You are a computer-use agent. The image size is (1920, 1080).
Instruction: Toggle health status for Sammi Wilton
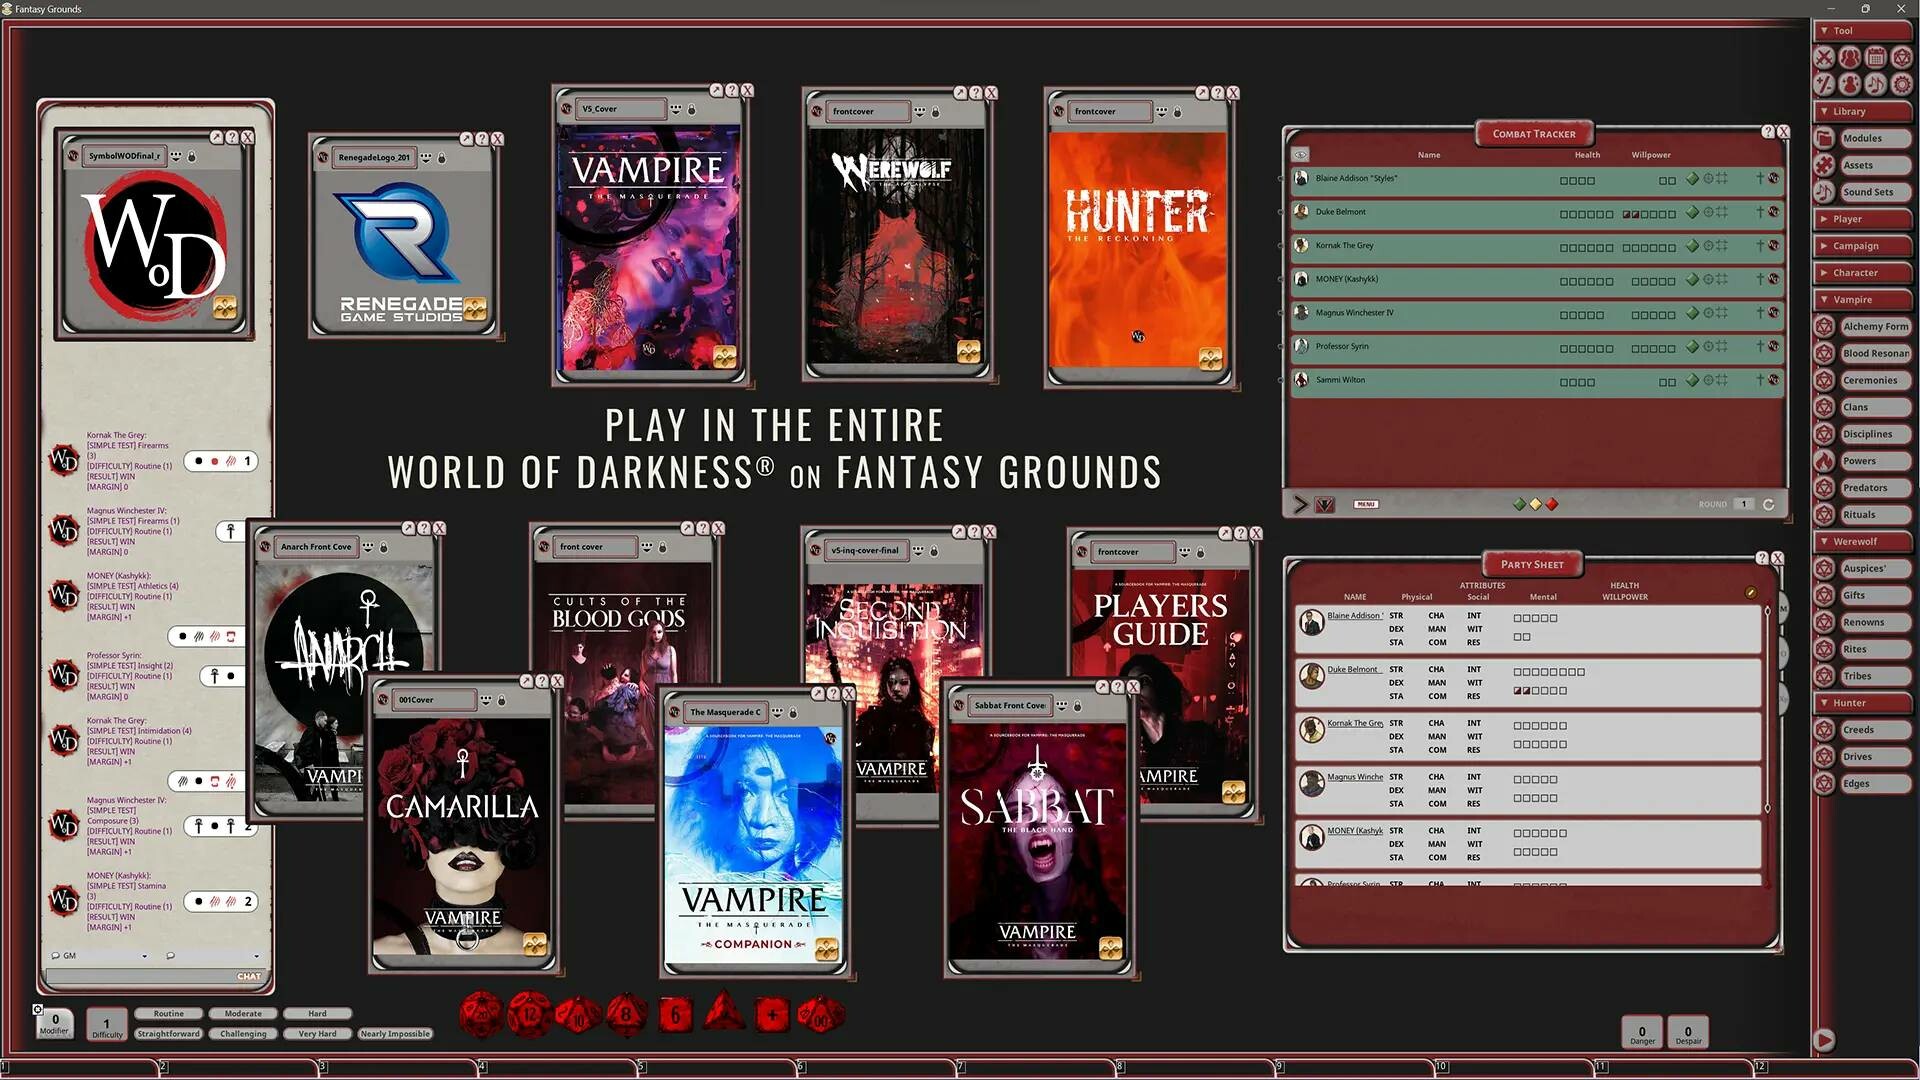pyautogui.click(x=1692, y=380)
